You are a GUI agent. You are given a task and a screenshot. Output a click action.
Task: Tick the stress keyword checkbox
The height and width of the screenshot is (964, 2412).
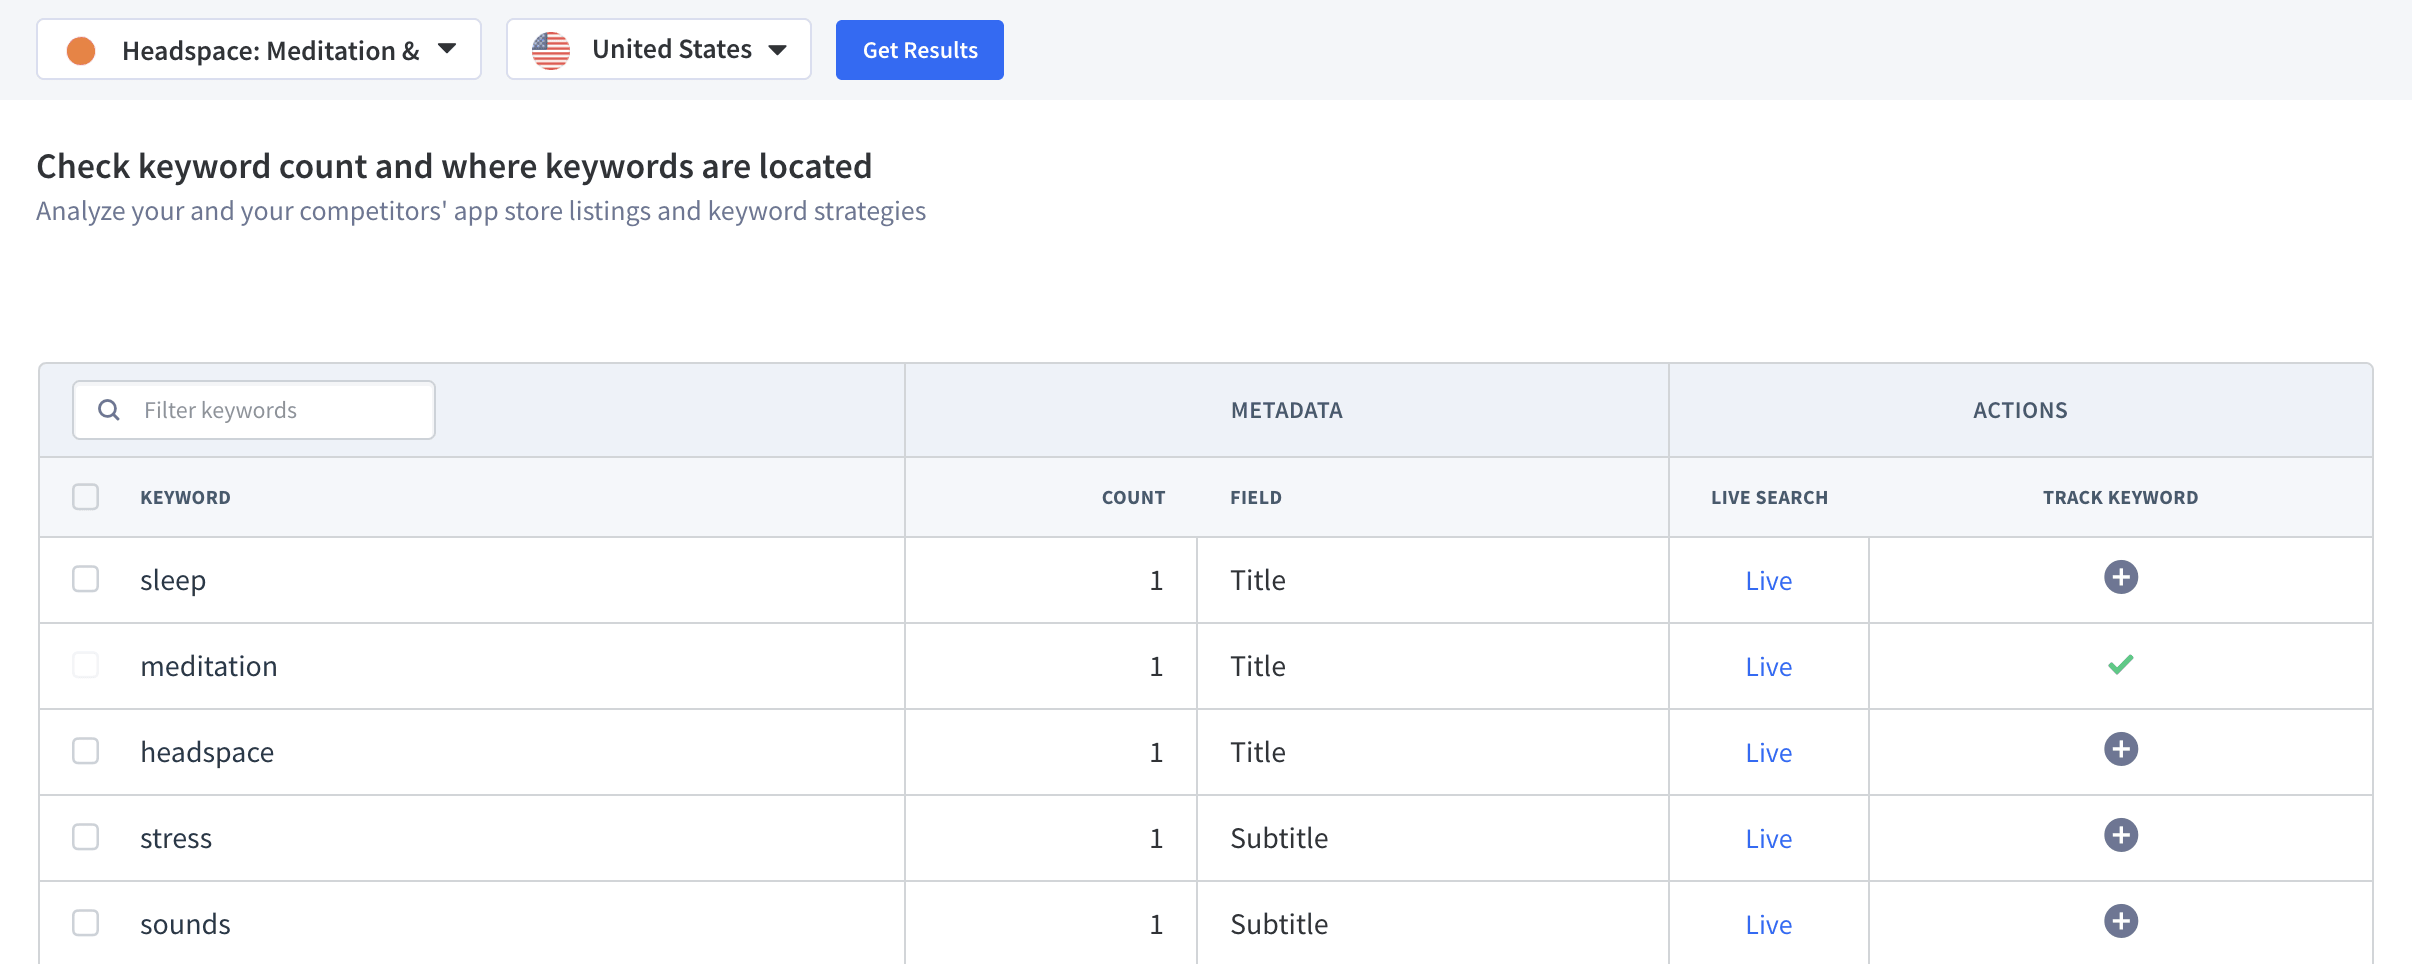(86, 837)
